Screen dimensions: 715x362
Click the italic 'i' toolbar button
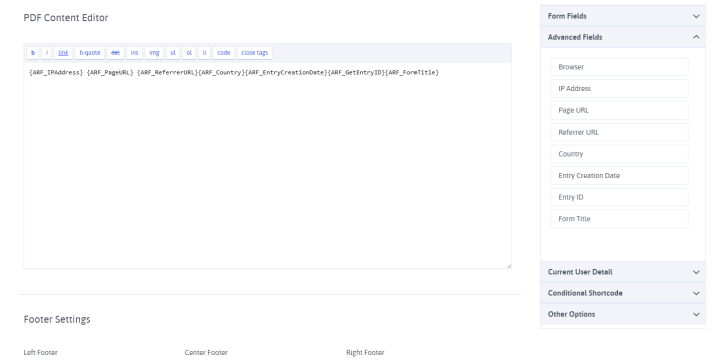pos(47,53)
